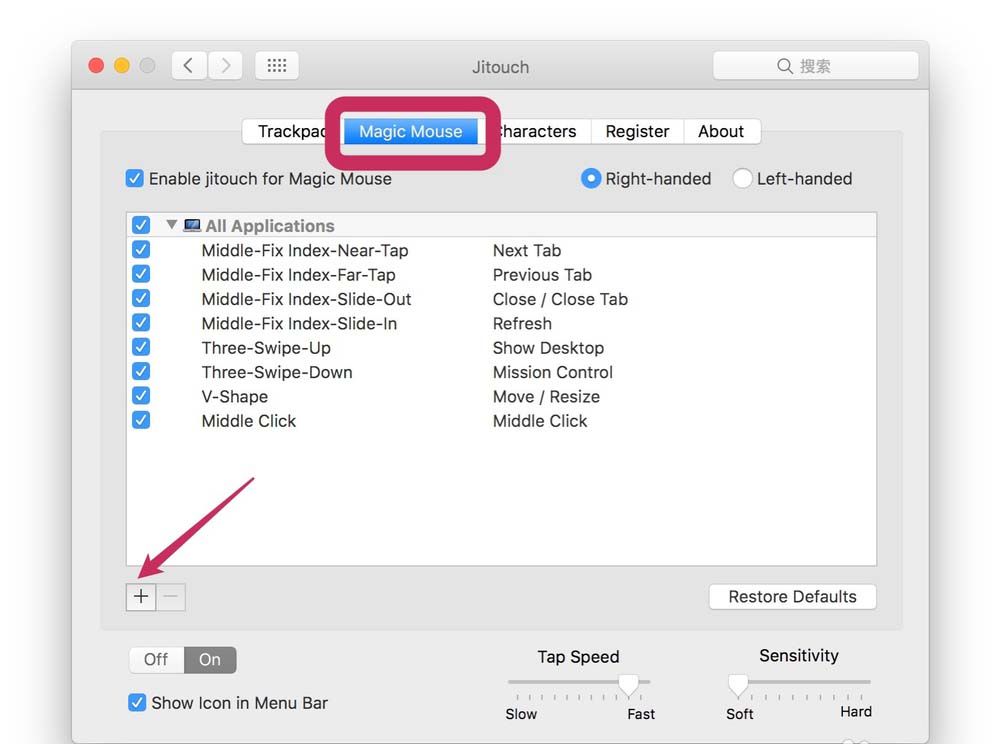This screenshot has width=1000, height=744.
Task: Click the Restore Defaults button
Action: 792,597
